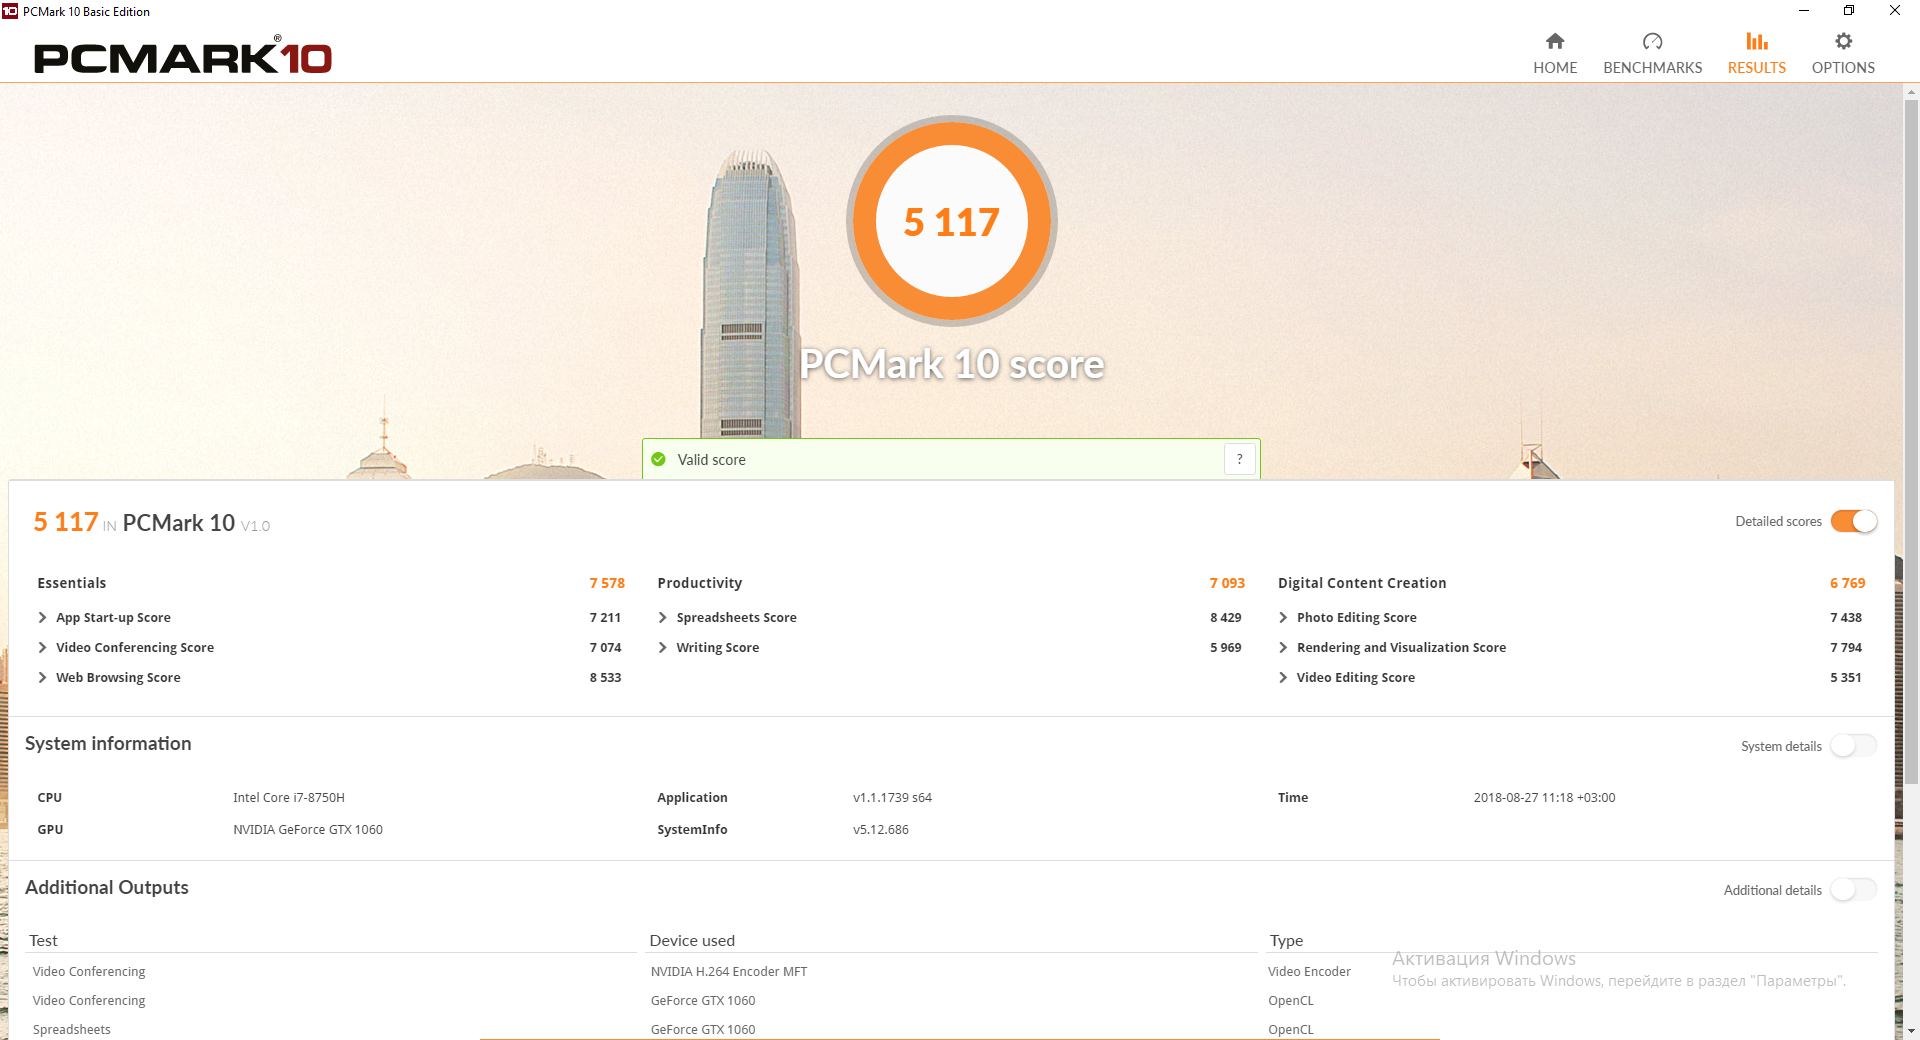Select the Essentials heading
The width and height of the screenshot is (1920, 1040).
[x=71, y=583]
